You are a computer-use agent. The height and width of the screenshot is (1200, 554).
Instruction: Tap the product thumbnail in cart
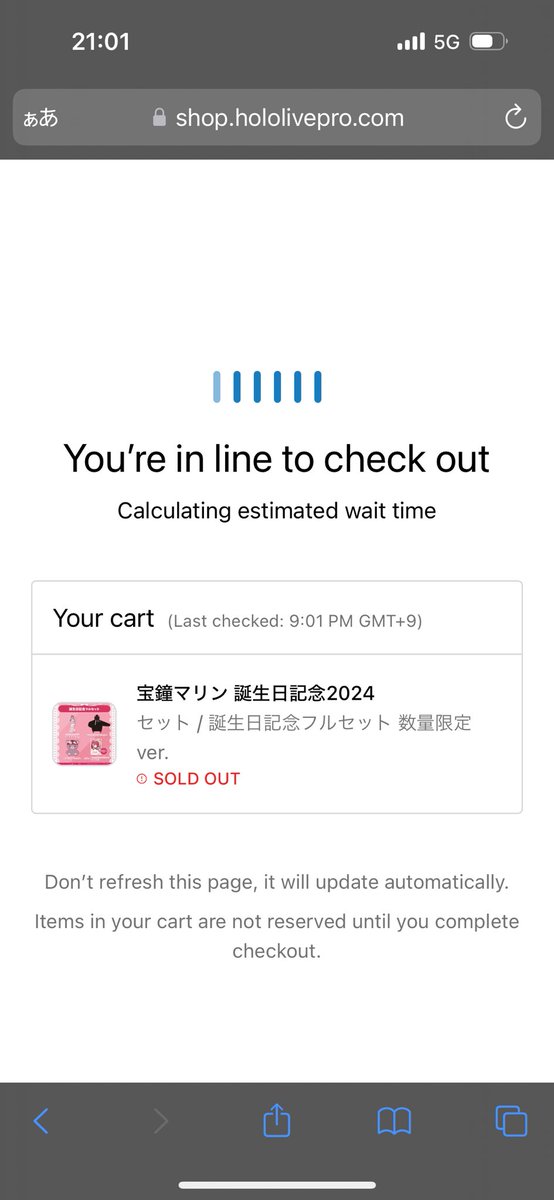84,734
